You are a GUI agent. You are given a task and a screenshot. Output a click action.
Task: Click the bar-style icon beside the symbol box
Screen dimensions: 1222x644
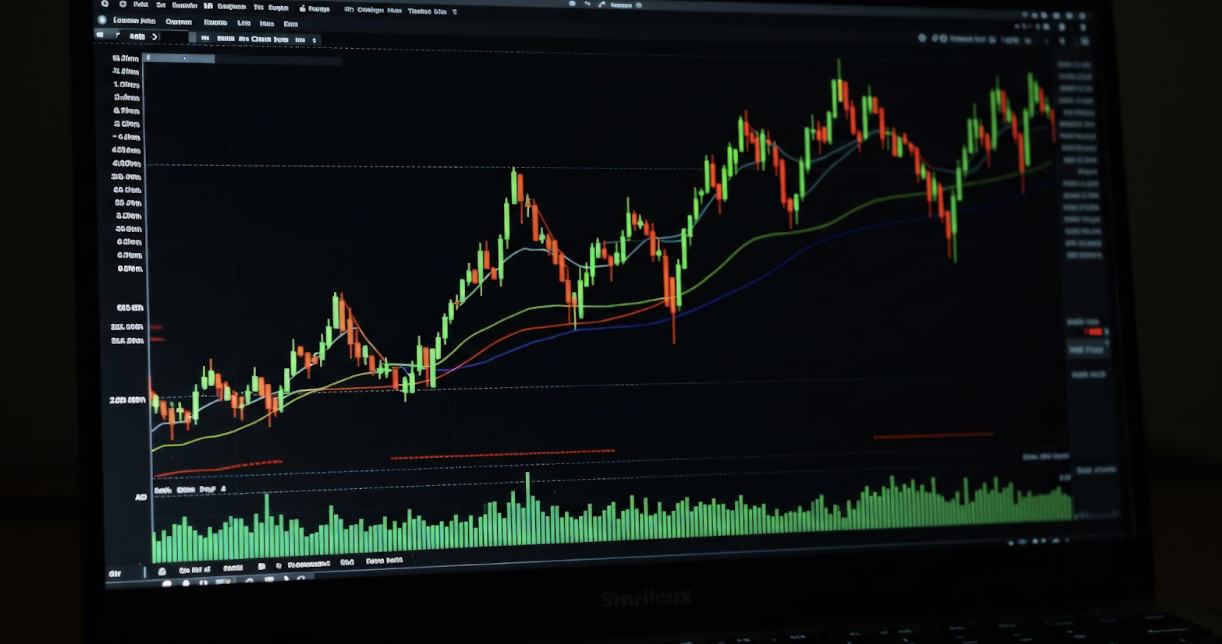coord(205,38)
